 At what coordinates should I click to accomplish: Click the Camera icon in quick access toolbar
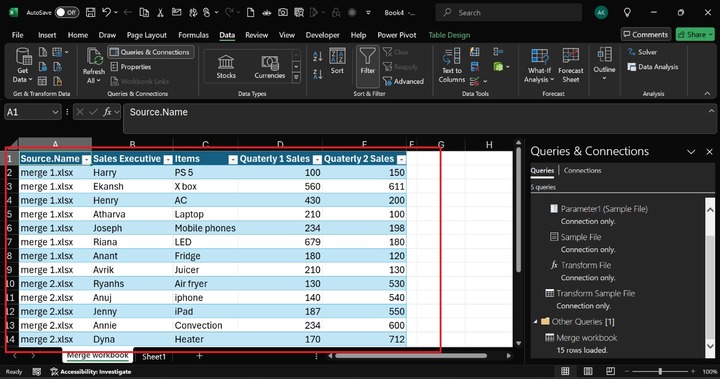[283, 12]
